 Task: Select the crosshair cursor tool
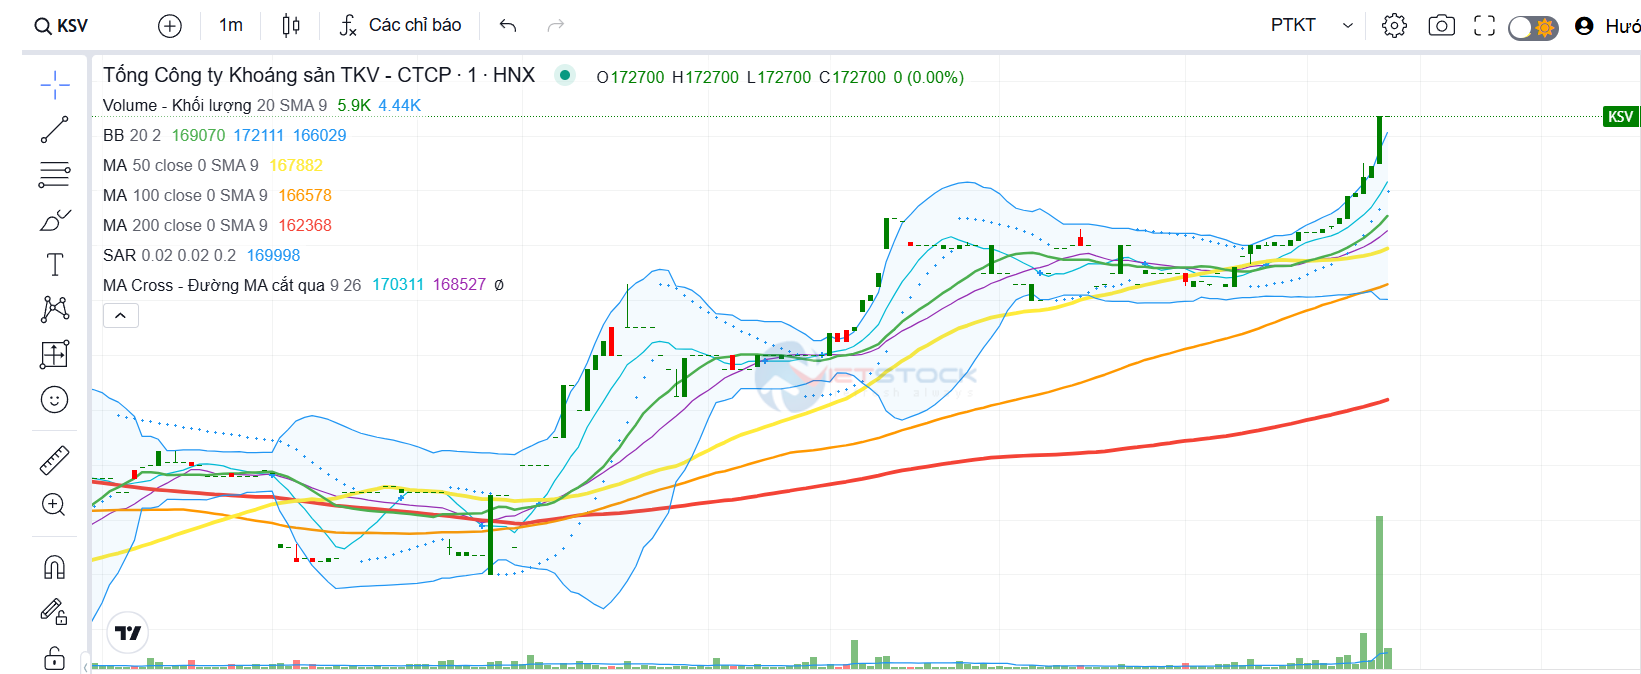55,85
